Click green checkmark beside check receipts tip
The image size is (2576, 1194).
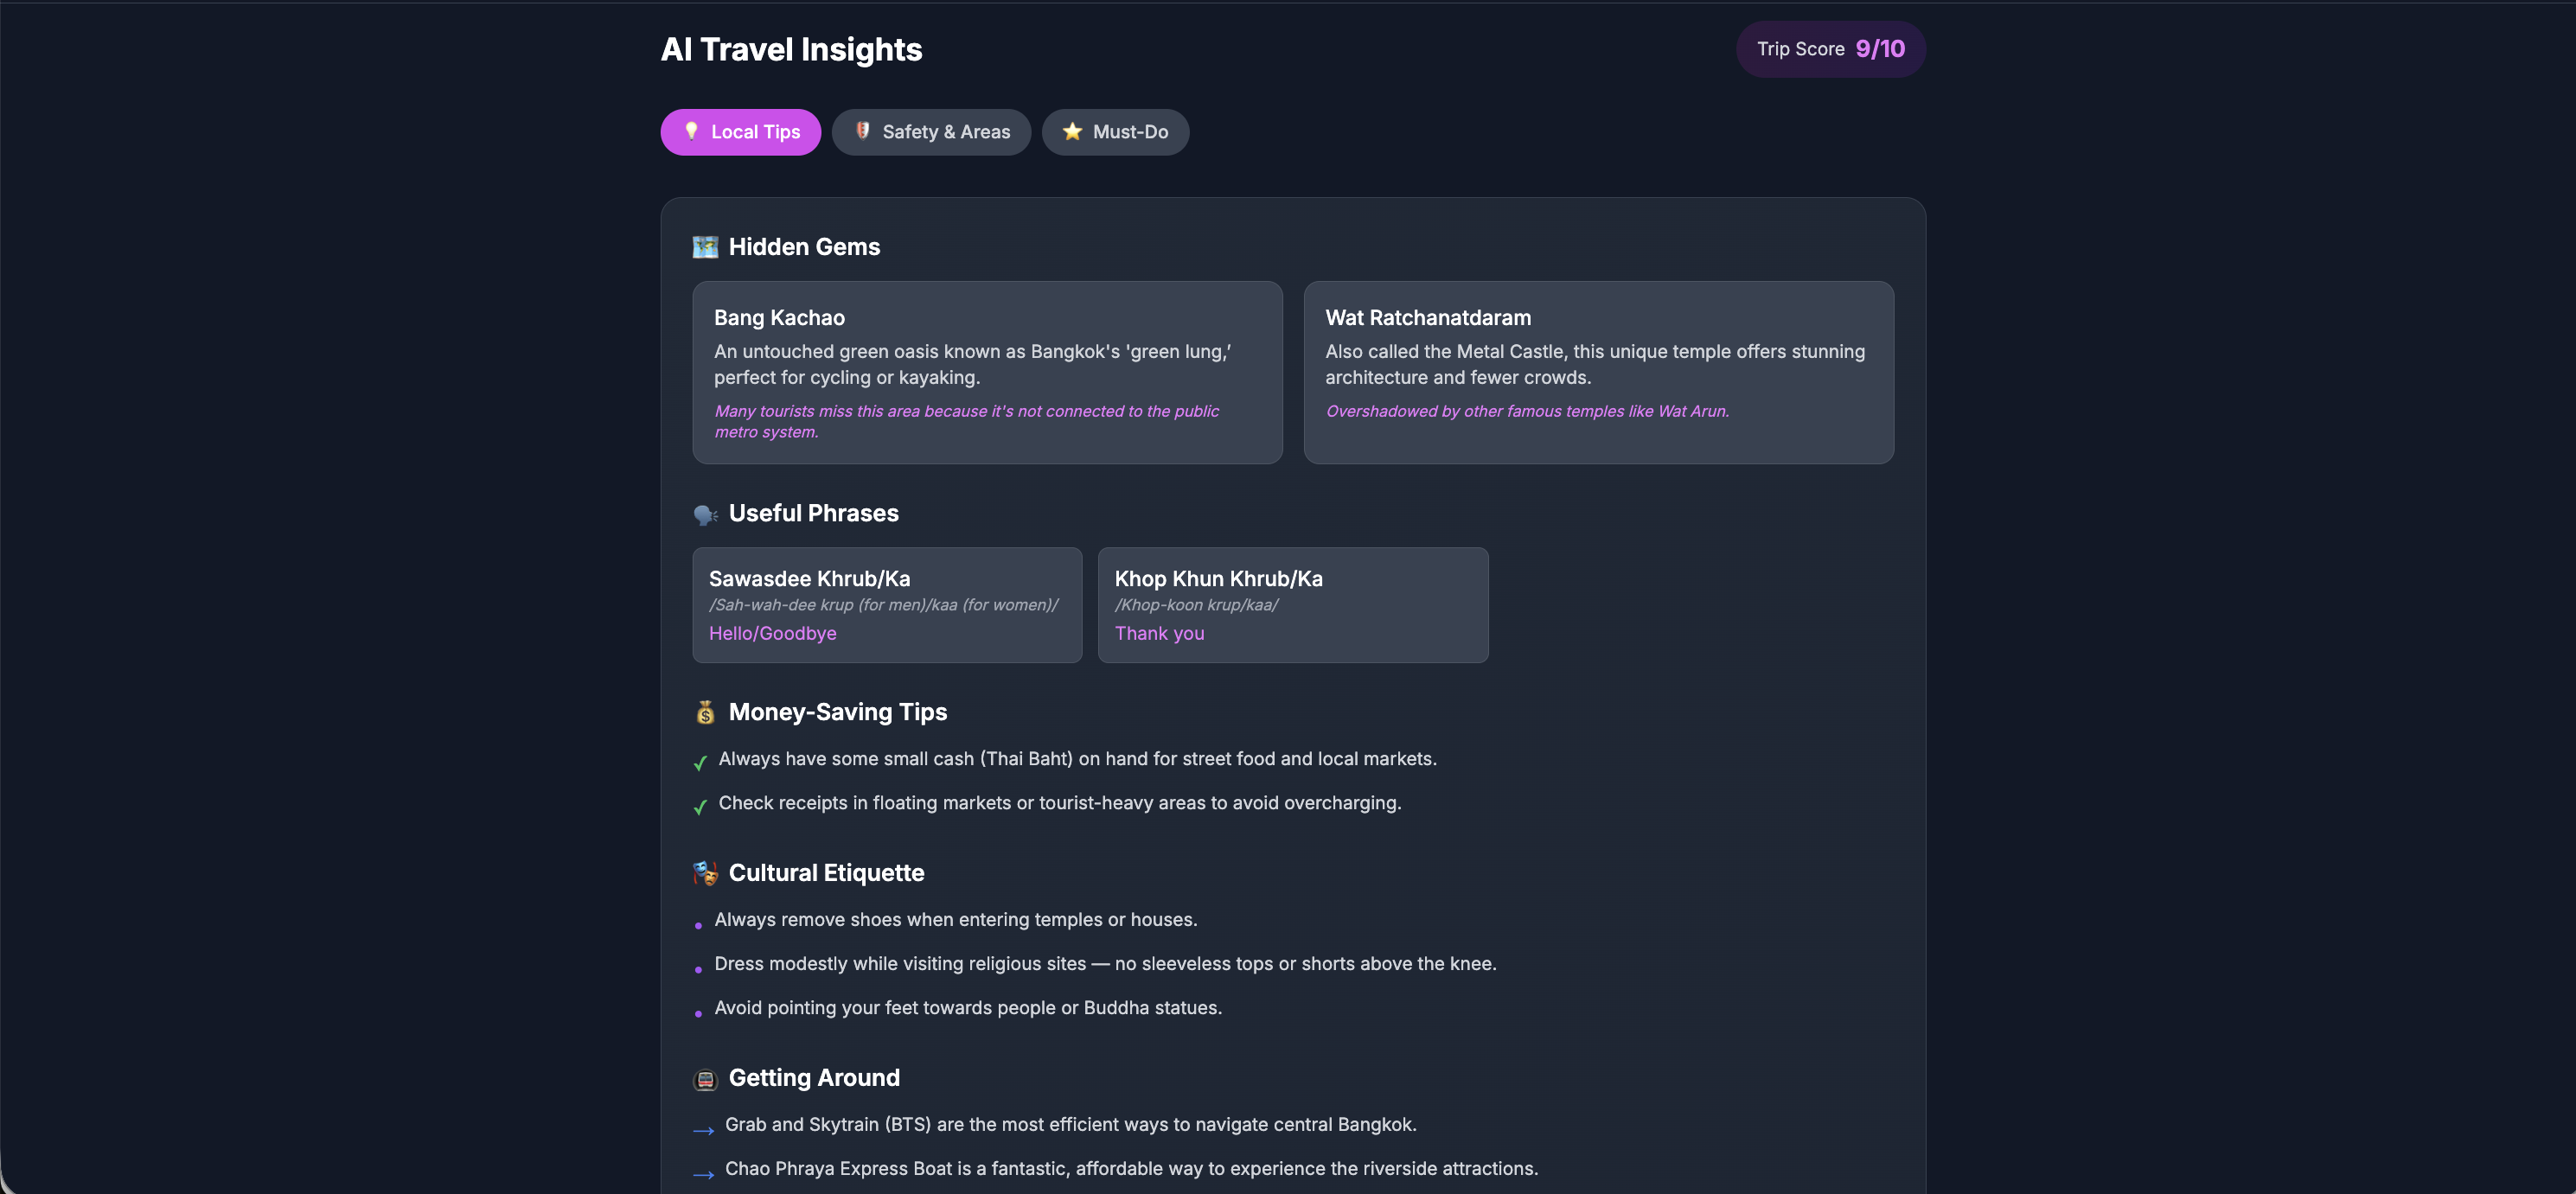[x=700, y=806]
